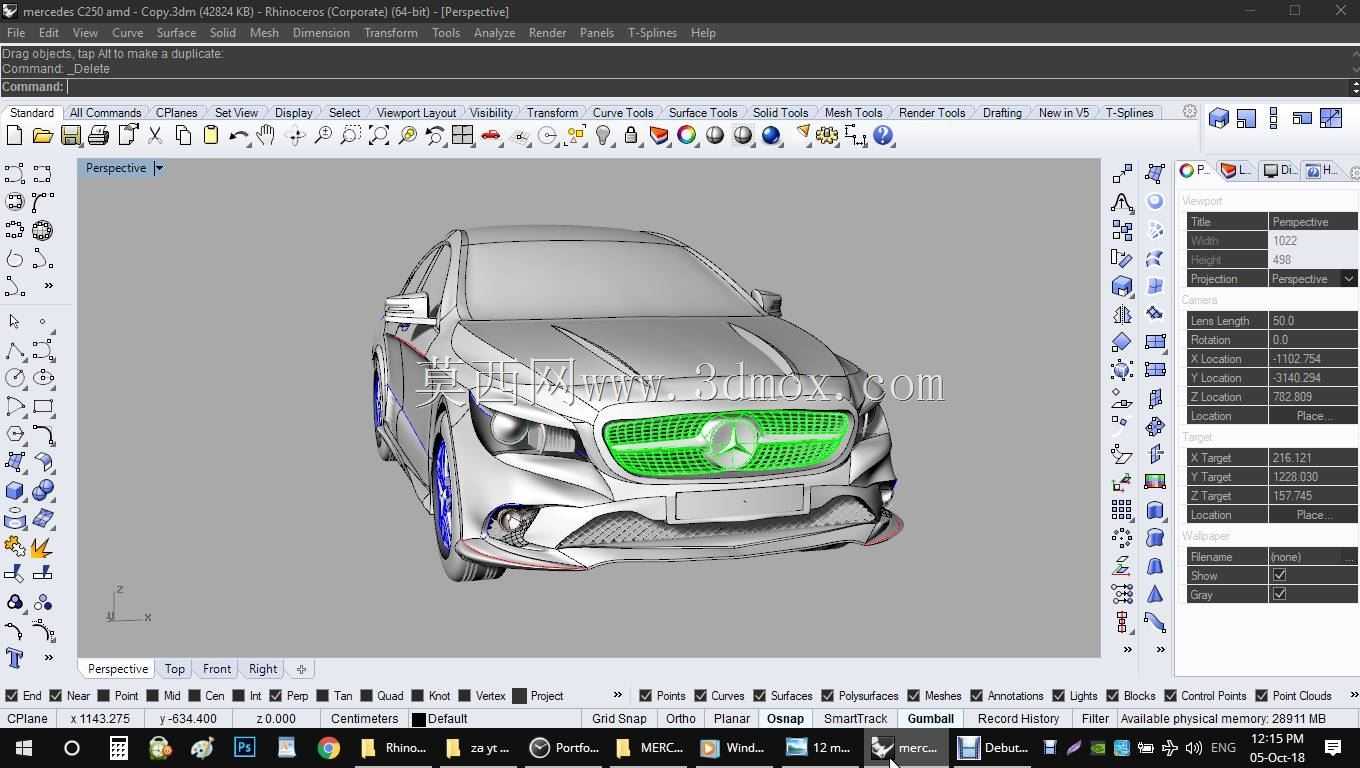Click the Zoom Extents icon
Screen dimensions: 1360x768
point(379,135)
